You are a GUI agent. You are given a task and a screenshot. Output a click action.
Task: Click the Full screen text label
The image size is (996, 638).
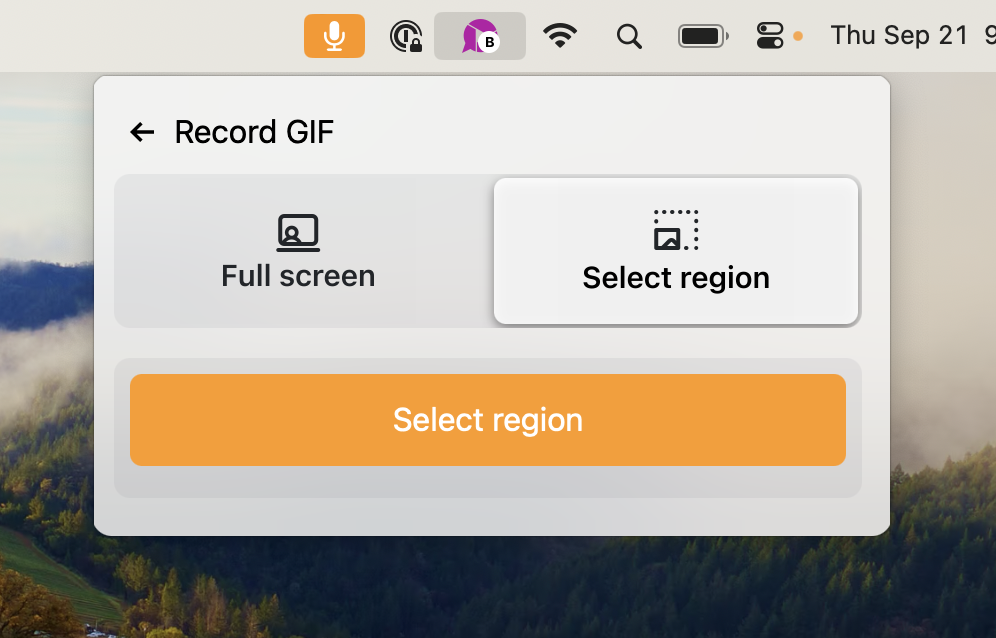(x=298, y=276)
